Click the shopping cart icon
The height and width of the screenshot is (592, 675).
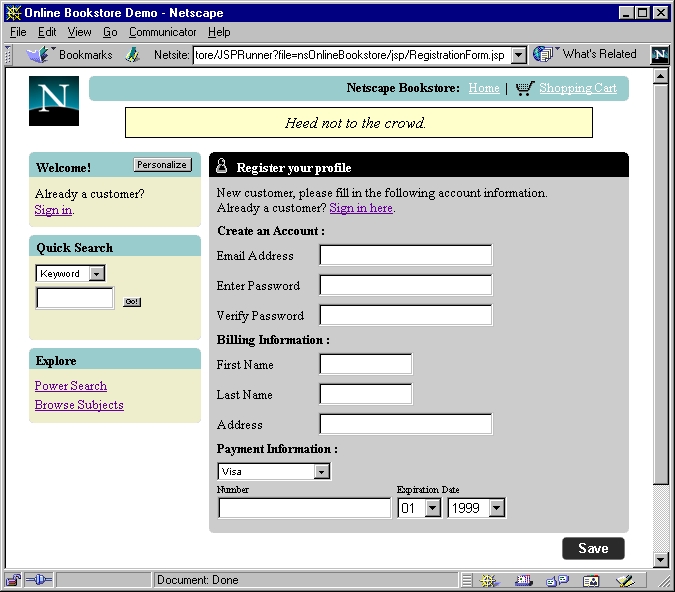[525, 88]
